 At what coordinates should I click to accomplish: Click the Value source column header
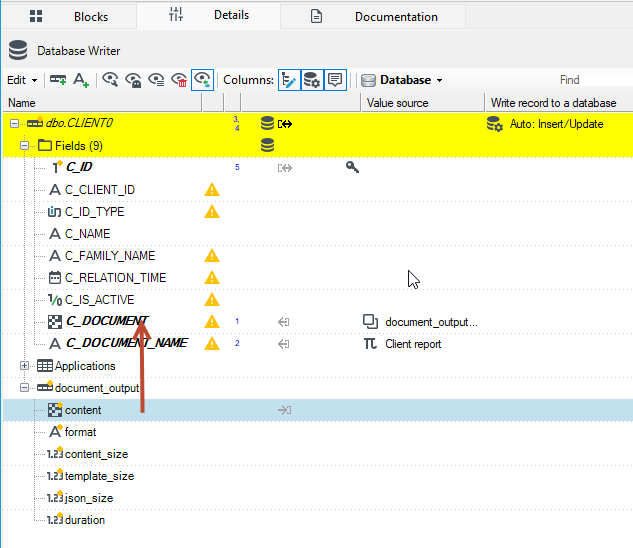[x=422, y=103]
